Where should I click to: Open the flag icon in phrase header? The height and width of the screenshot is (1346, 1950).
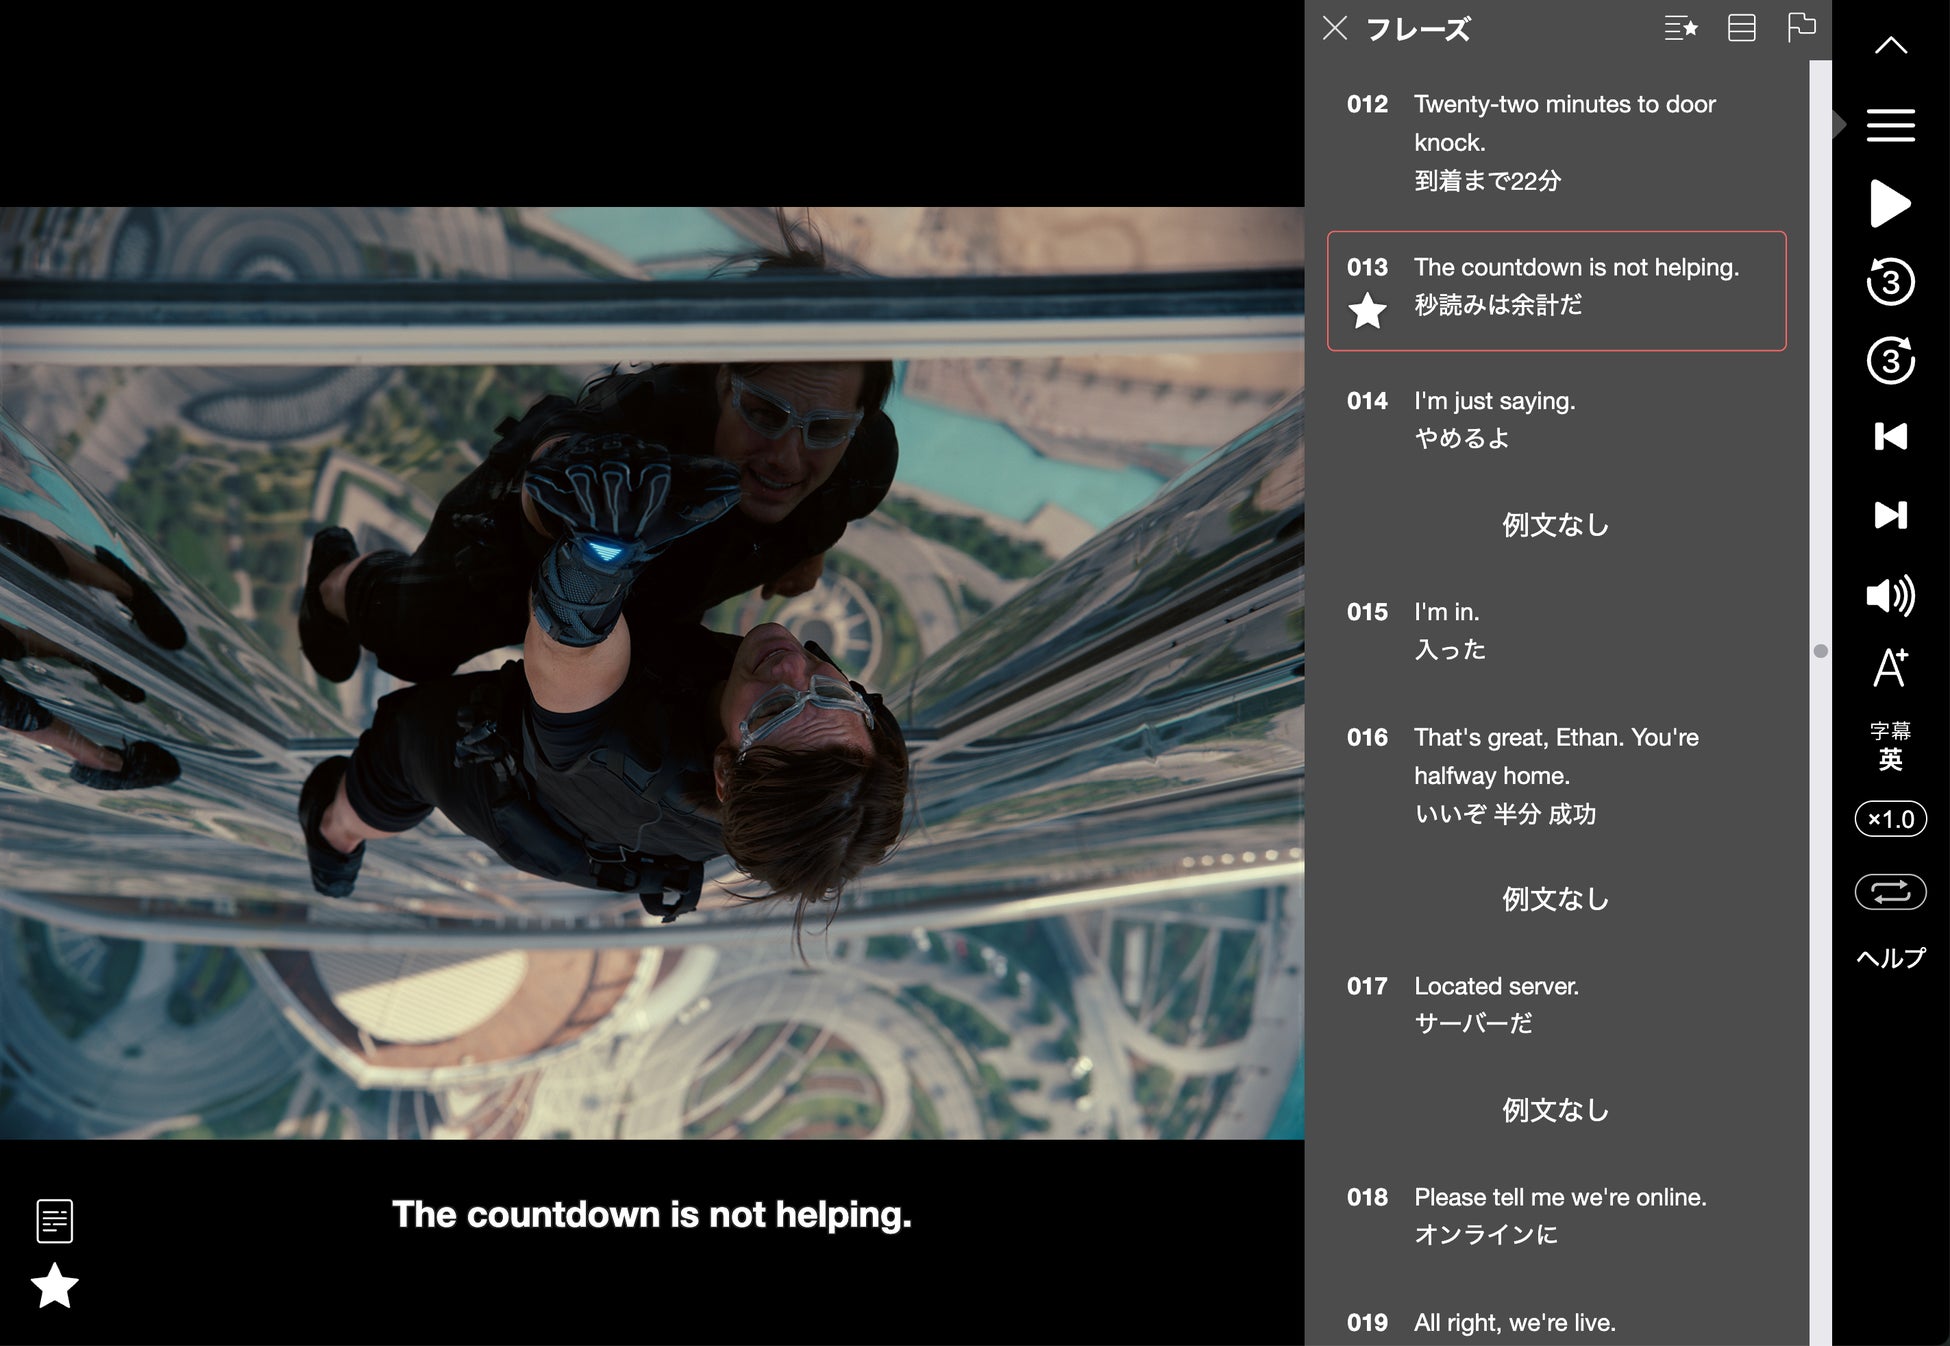[x=1800, y=28]
